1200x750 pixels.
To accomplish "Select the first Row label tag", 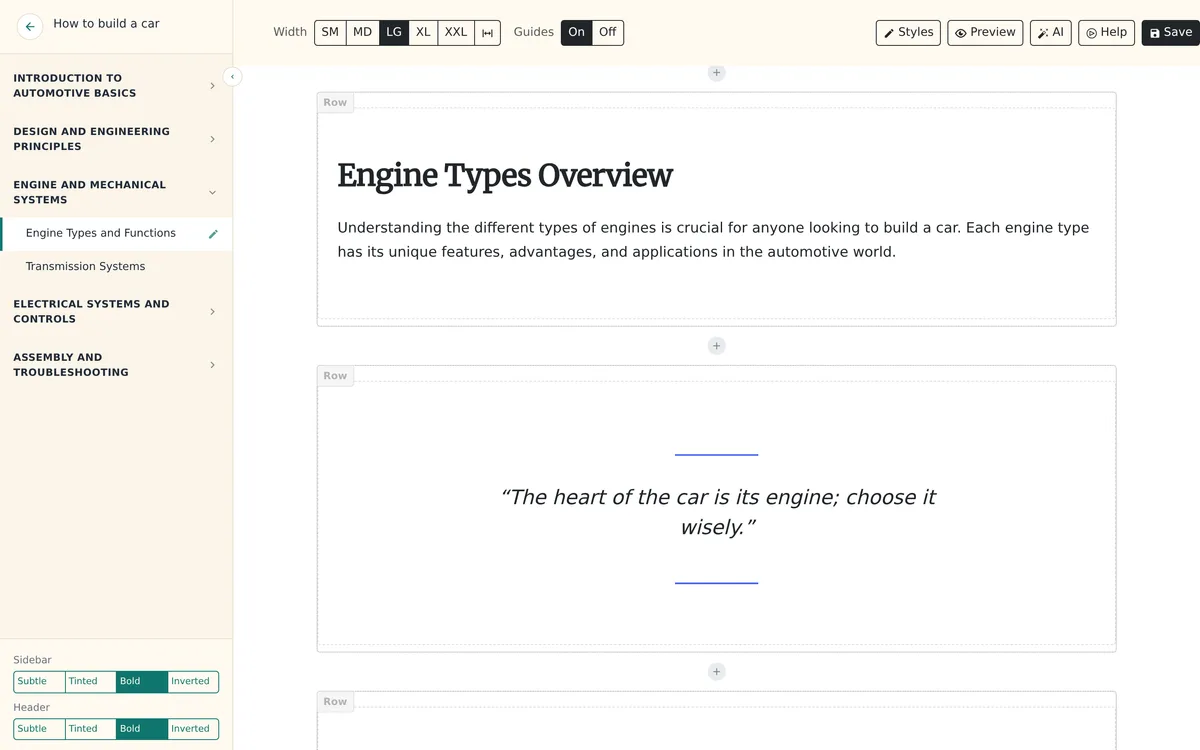I will pyautogui.click(x=335, y=102).
